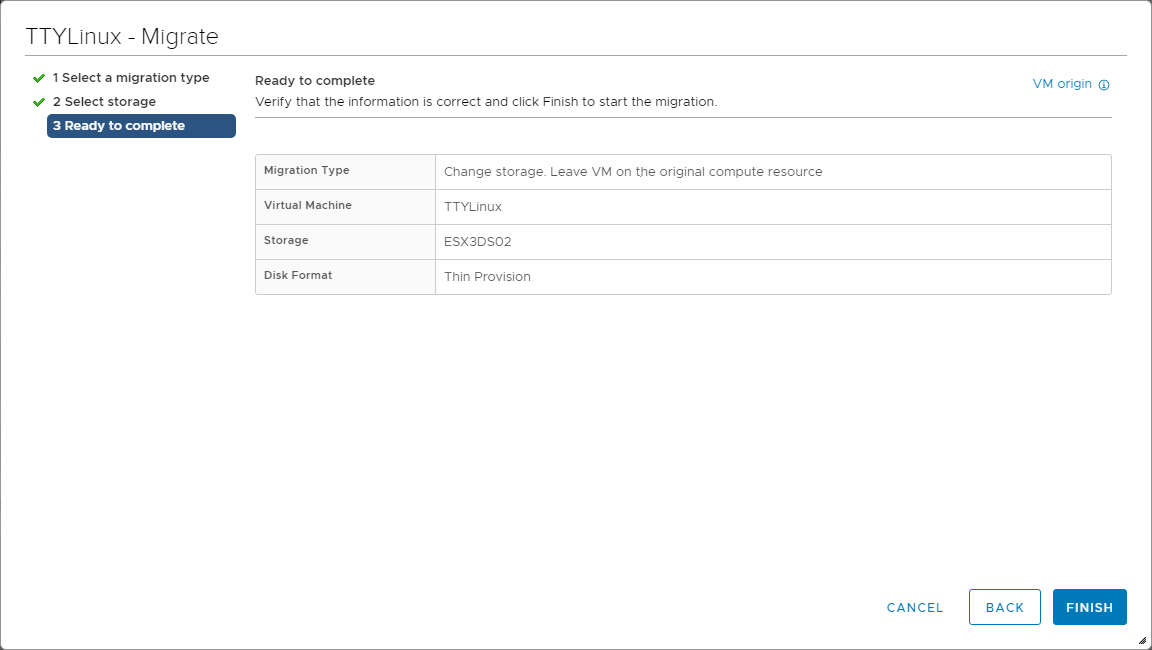Click the BACK button

click(1004, 607)
